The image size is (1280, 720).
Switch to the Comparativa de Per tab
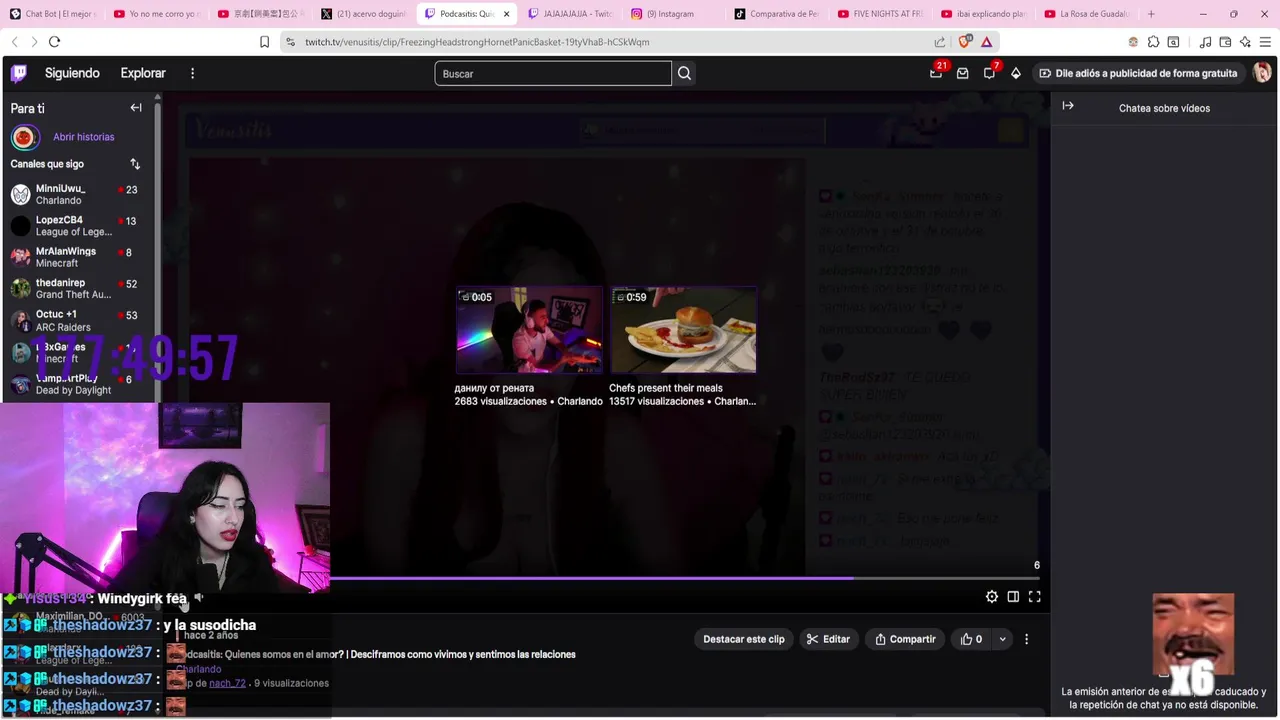775,14
